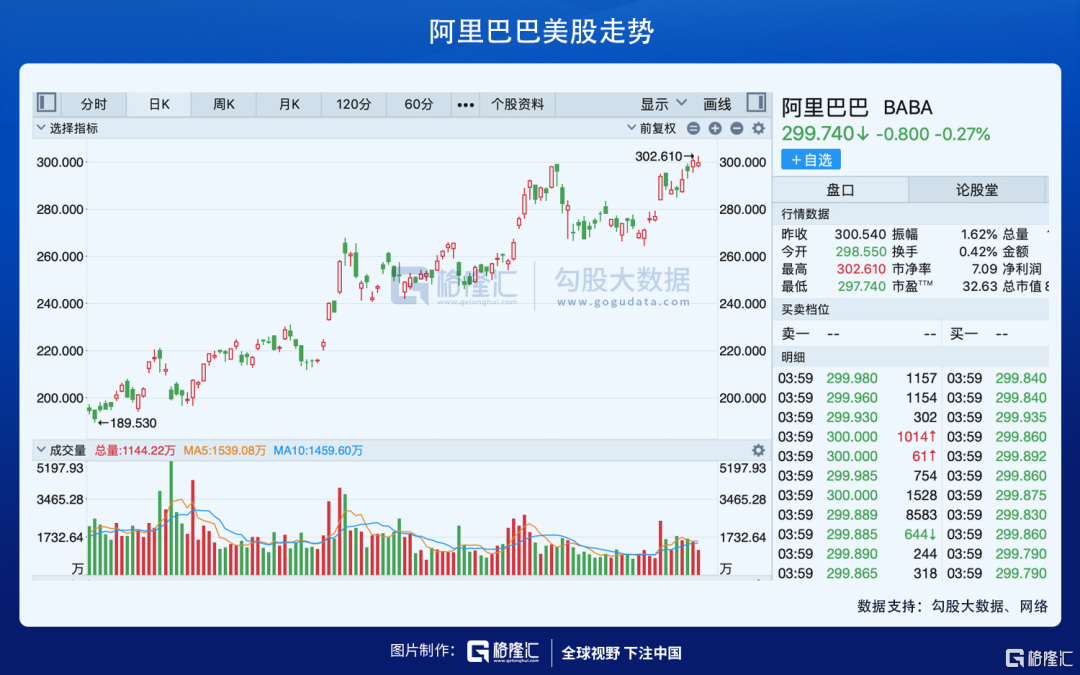
Task: Click the 总量:1144.22万 volume readout
Action: tap(136, 450)
